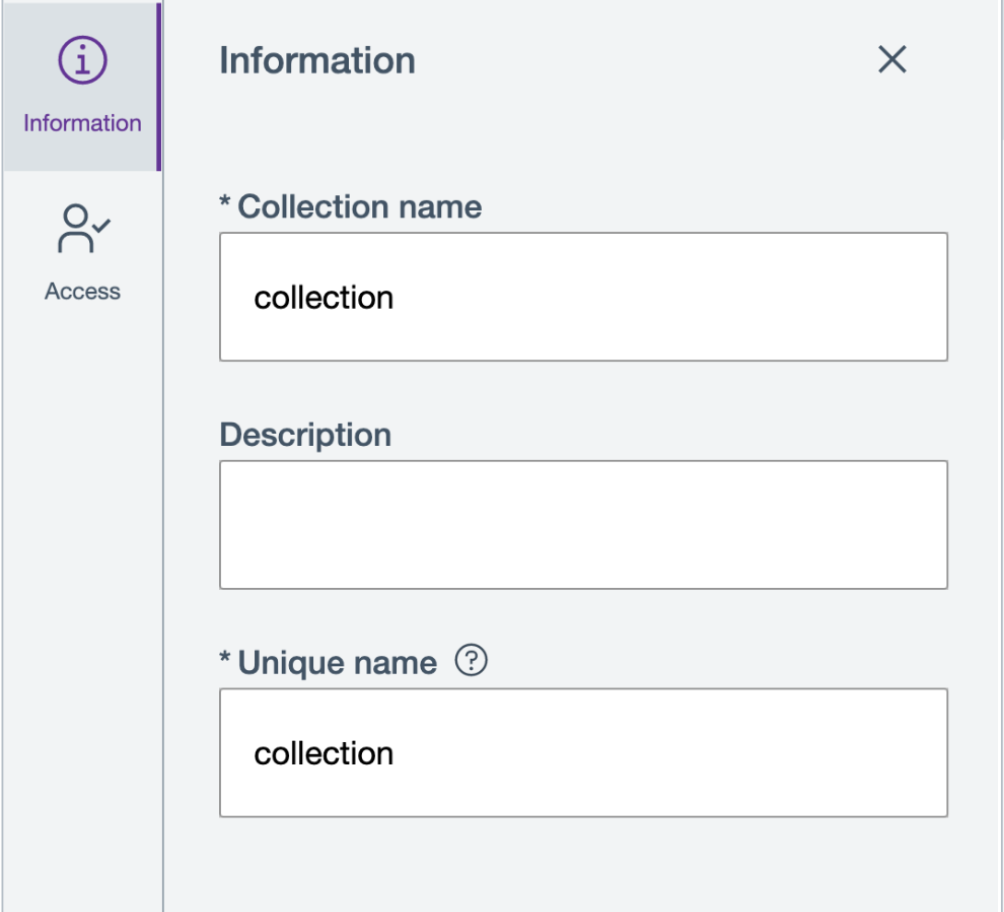Select the Access person-checkmark icon
Viewport: 1004px width, 912px height.
(x=82, y=228)
